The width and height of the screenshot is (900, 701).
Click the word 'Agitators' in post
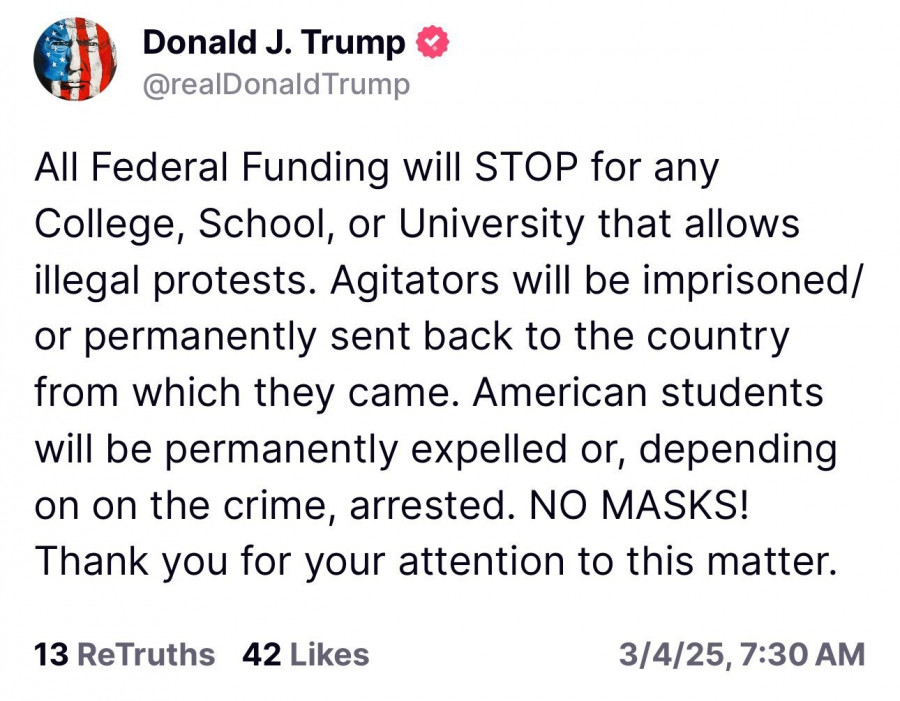coord(420,280)
